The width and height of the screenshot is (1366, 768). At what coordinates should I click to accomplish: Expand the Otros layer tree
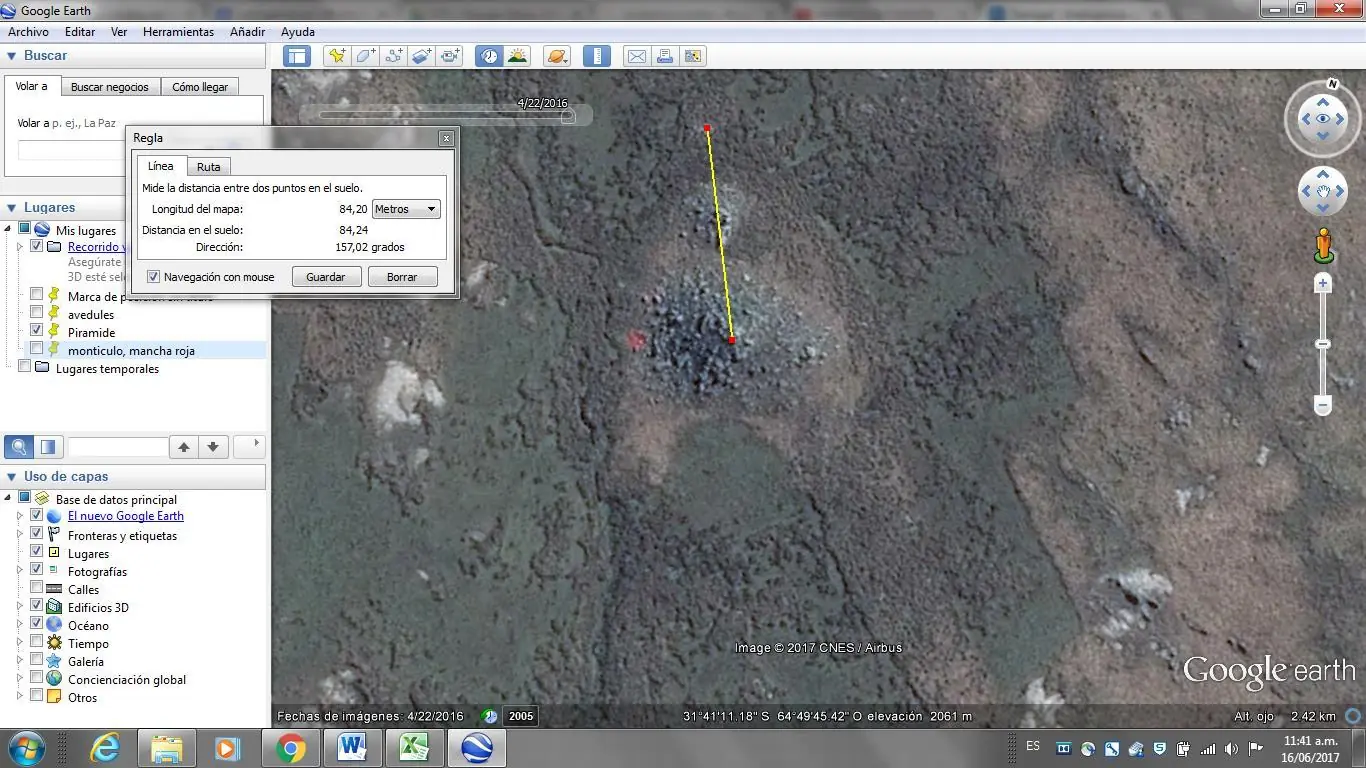pos(19,697)
